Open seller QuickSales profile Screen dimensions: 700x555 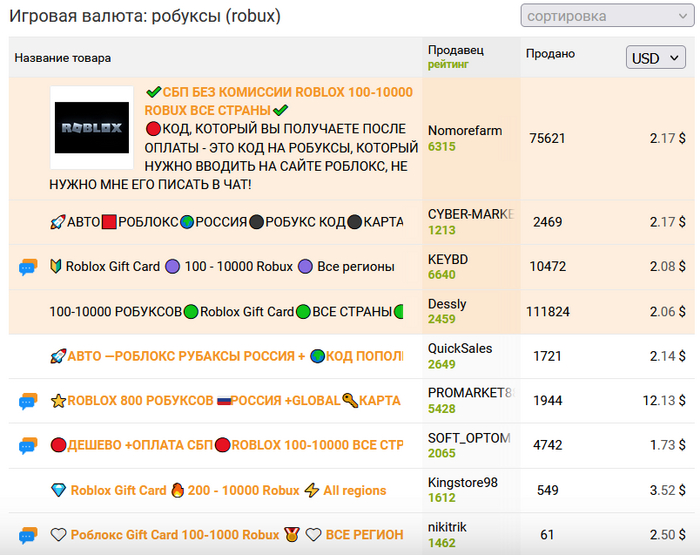tap(460, 348)
